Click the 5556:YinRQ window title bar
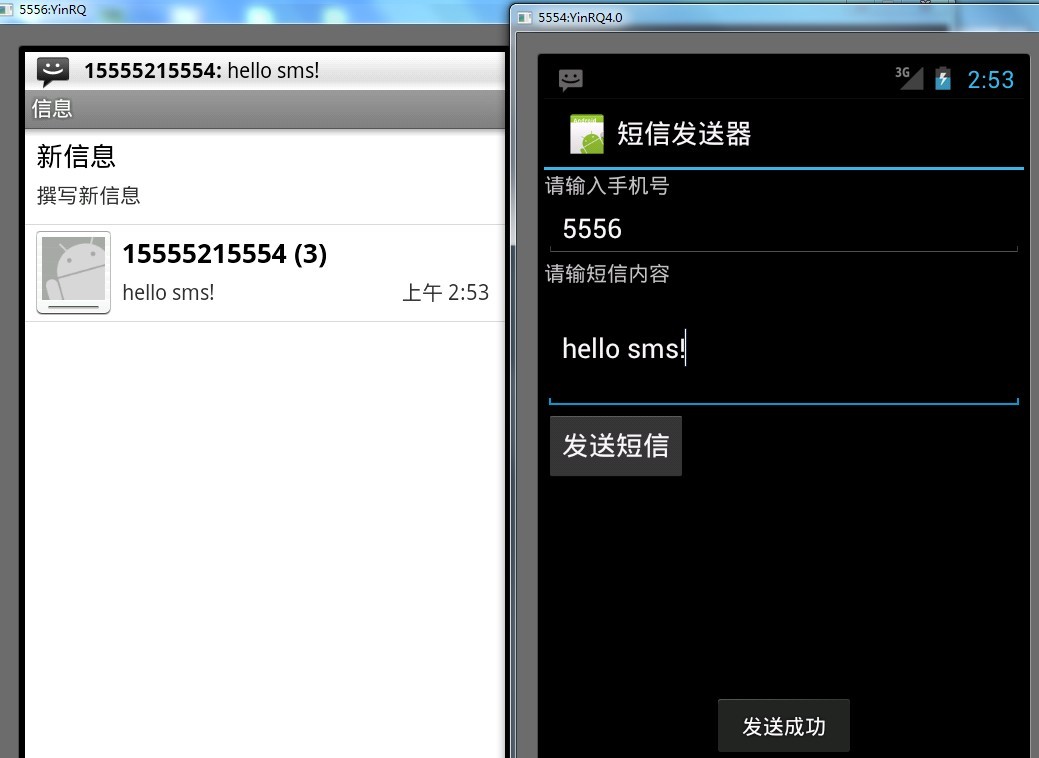This screenshot has width=1039, height=758. pyautogui.click(x=254, y=10)
